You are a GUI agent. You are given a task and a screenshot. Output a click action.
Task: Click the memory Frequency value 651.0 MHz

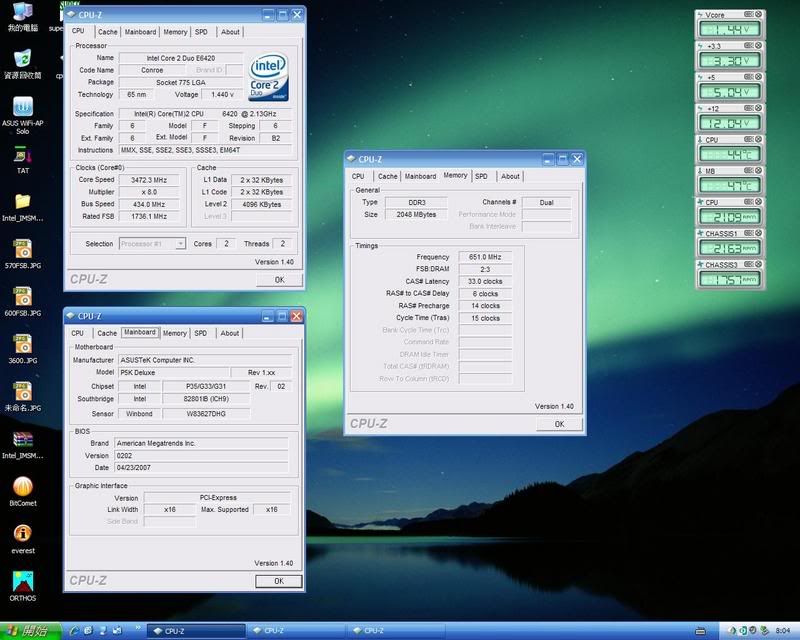pos(485,257)
